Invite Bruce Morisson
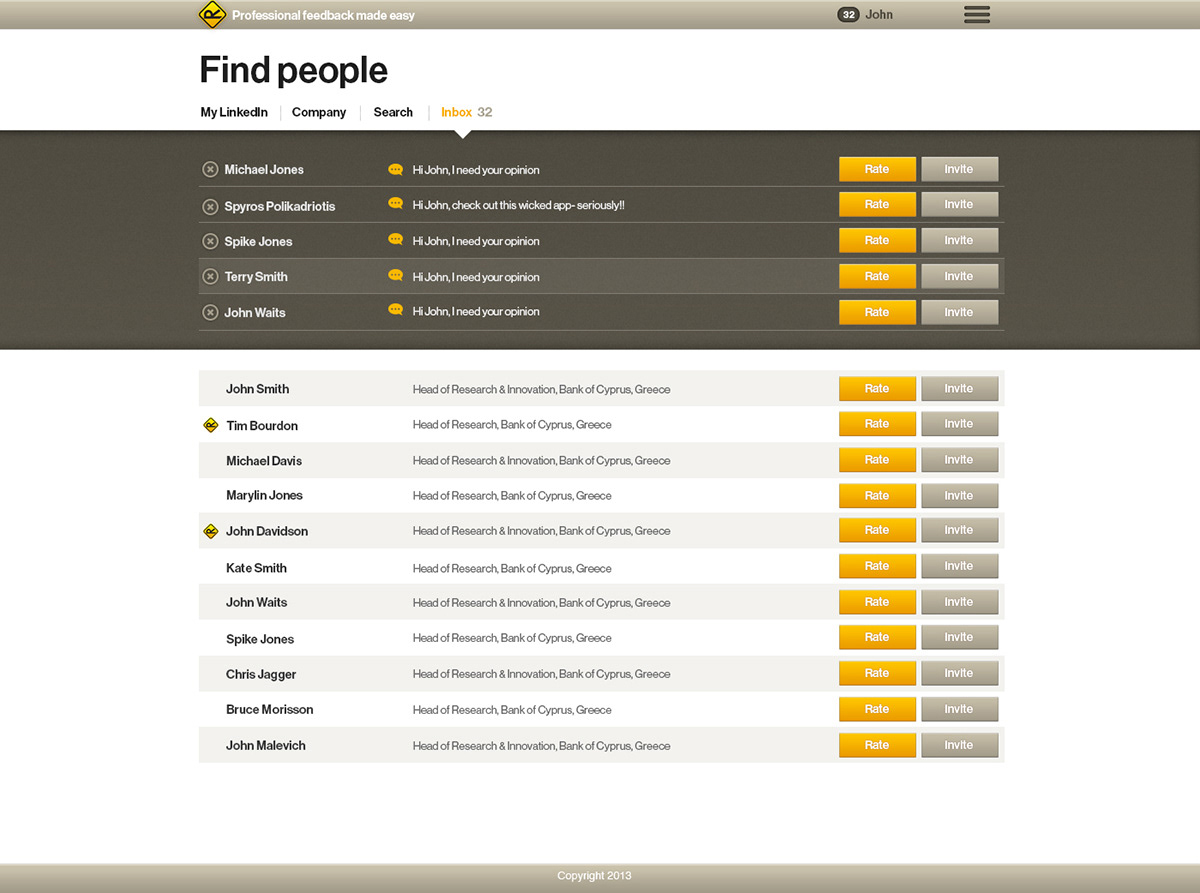Image resolution: width=1200 pixels, height=893 pixels. click(959, 709)
